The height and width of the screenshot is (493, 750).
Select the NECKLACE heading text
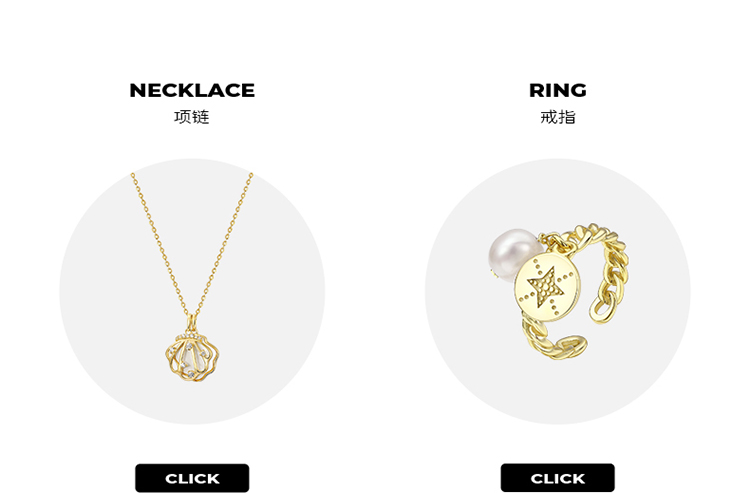pyautogui.click(x=192, y=90)
